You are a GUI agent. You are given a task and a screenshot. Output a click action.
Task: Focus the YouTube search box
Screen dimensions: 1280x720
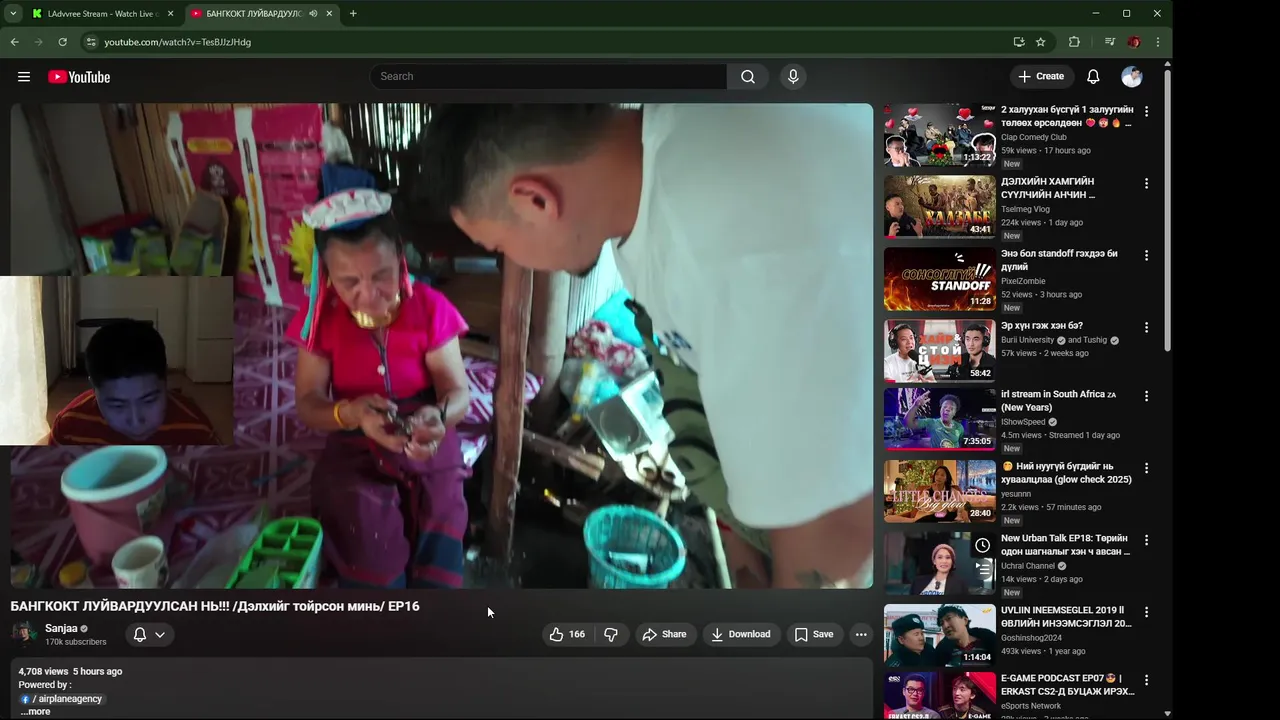(549, 77)
